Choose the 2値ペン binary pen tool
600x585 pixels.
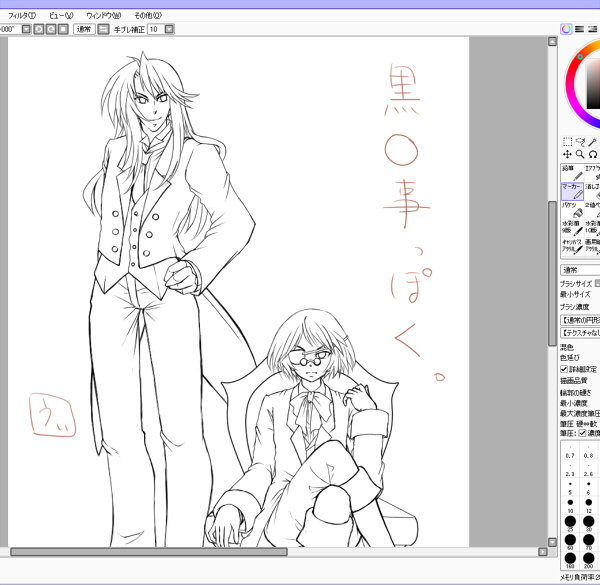592,210
